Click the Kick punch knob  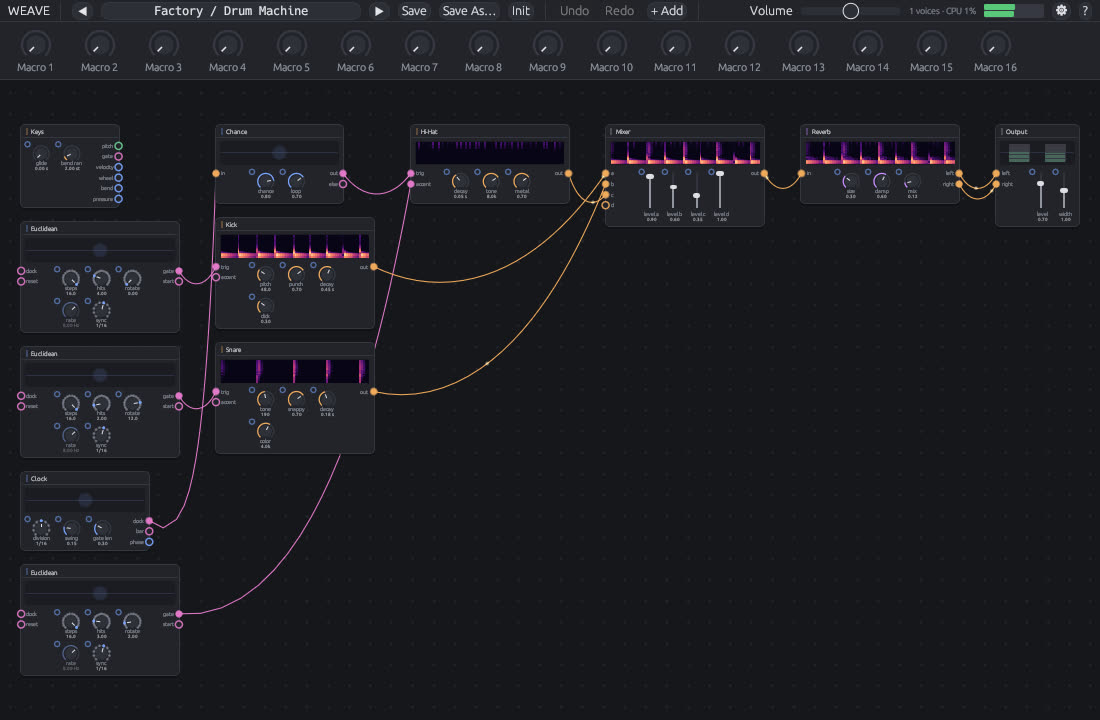point(296,274)
